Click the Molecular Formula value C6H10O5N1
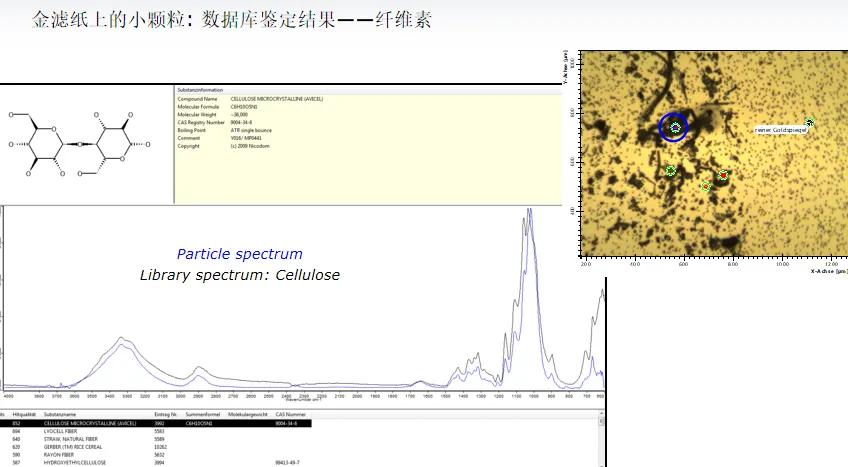 (244, 107)
